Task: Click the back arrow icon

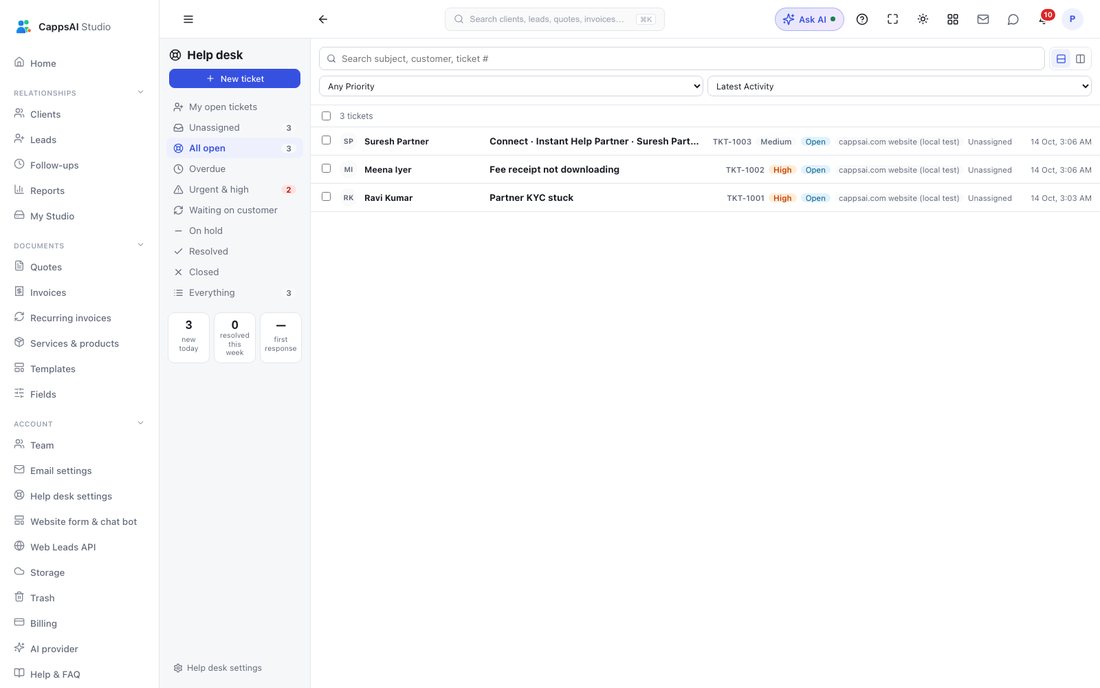Action: (x=323, y=19)
